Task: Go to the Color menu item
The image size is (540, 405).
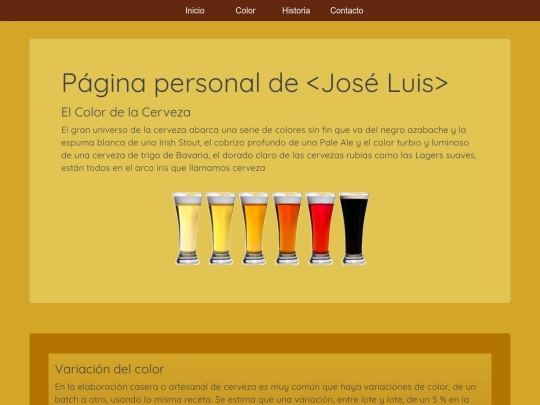Action: tap(245, 11)
